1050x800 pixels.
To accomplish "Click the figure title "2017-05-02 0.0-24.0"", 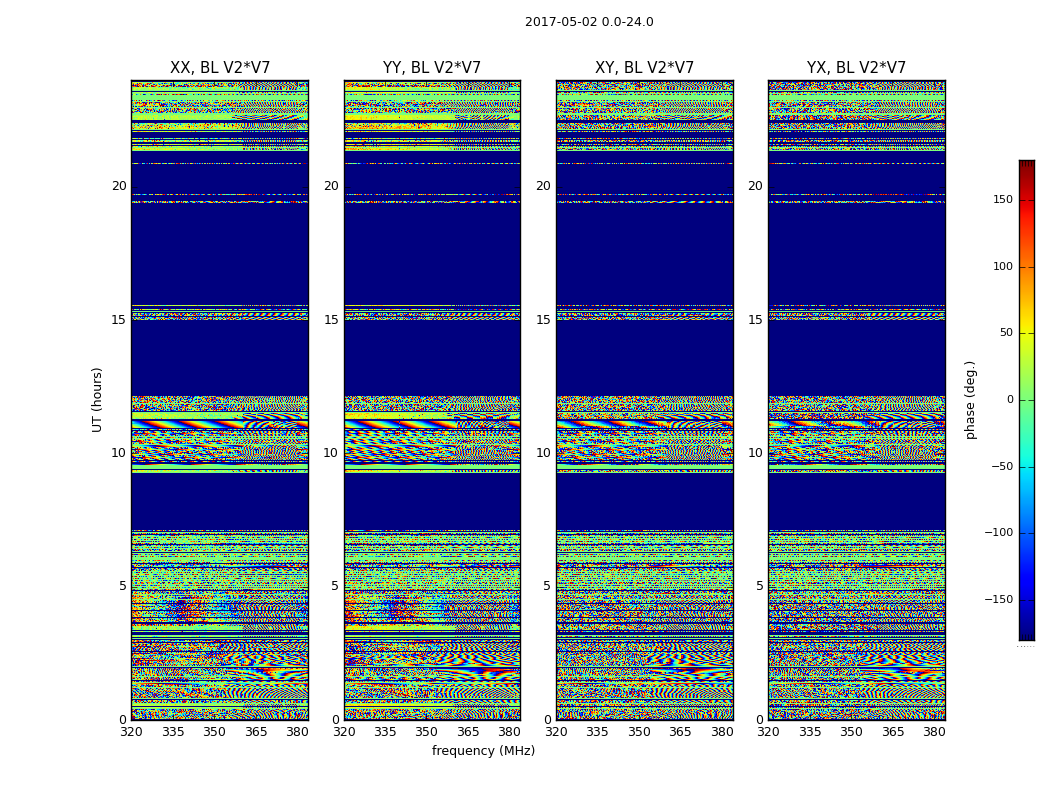I will pyautogui.click(x=589, y=22).
